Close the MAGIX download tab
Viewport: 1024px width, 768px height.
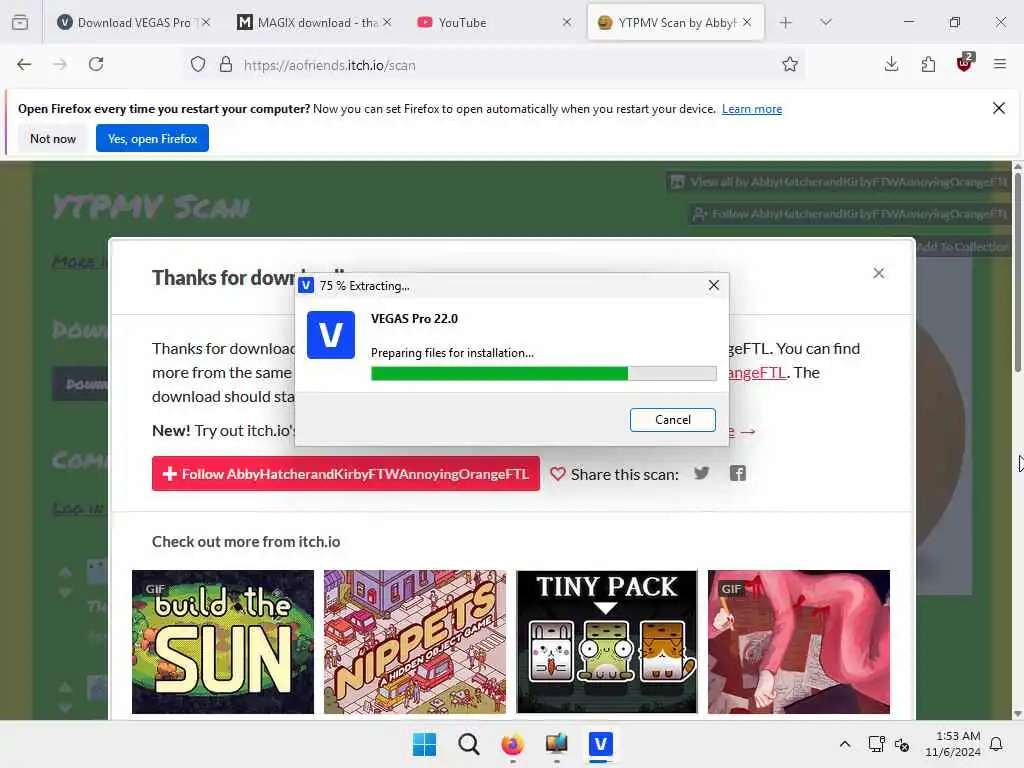tap(387, 22)
